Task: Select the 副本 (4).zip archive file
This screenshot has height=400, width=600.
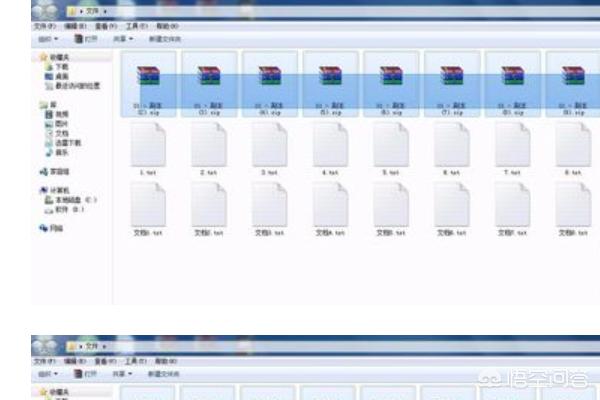Action: (270, 84)
